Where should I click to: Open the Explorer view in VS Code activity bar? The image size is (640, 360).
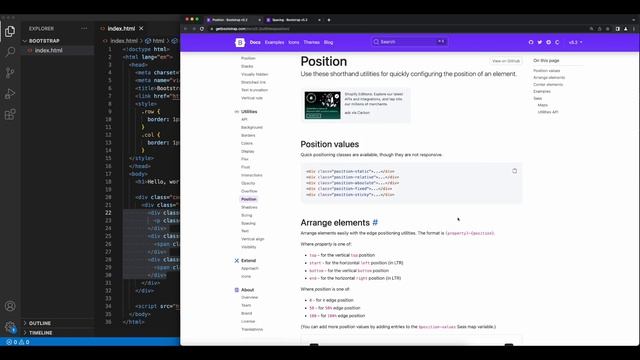(x=10, y=31)
